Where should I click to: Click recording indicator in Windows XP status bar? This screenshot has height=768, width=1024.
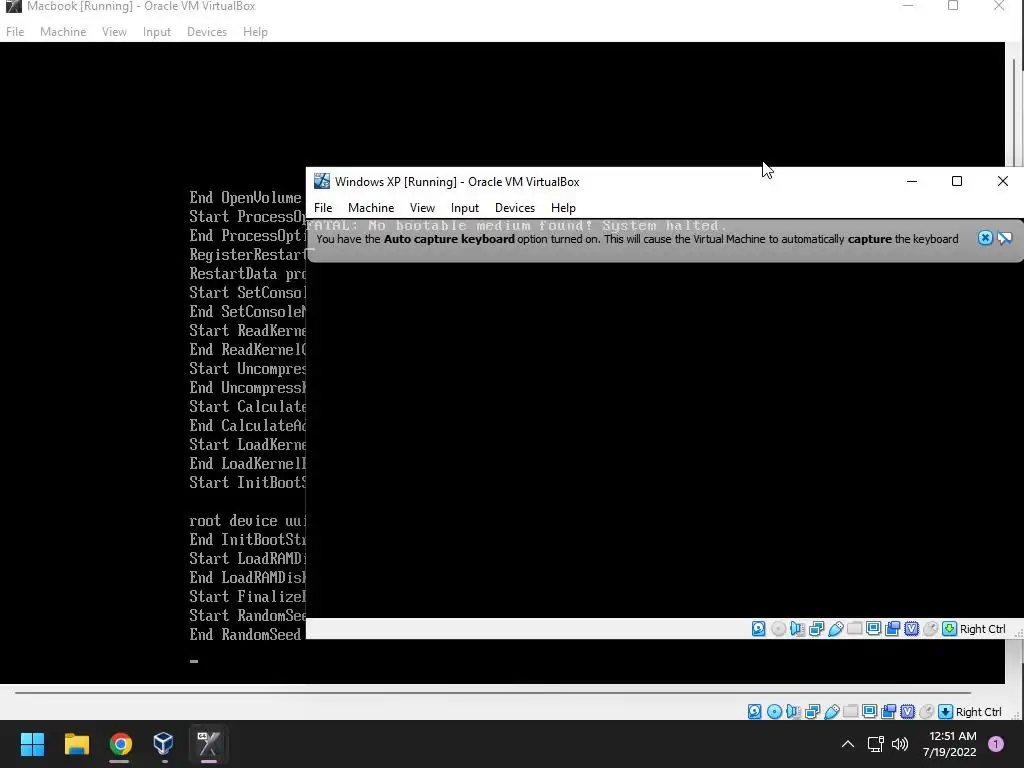click(893, 629)
